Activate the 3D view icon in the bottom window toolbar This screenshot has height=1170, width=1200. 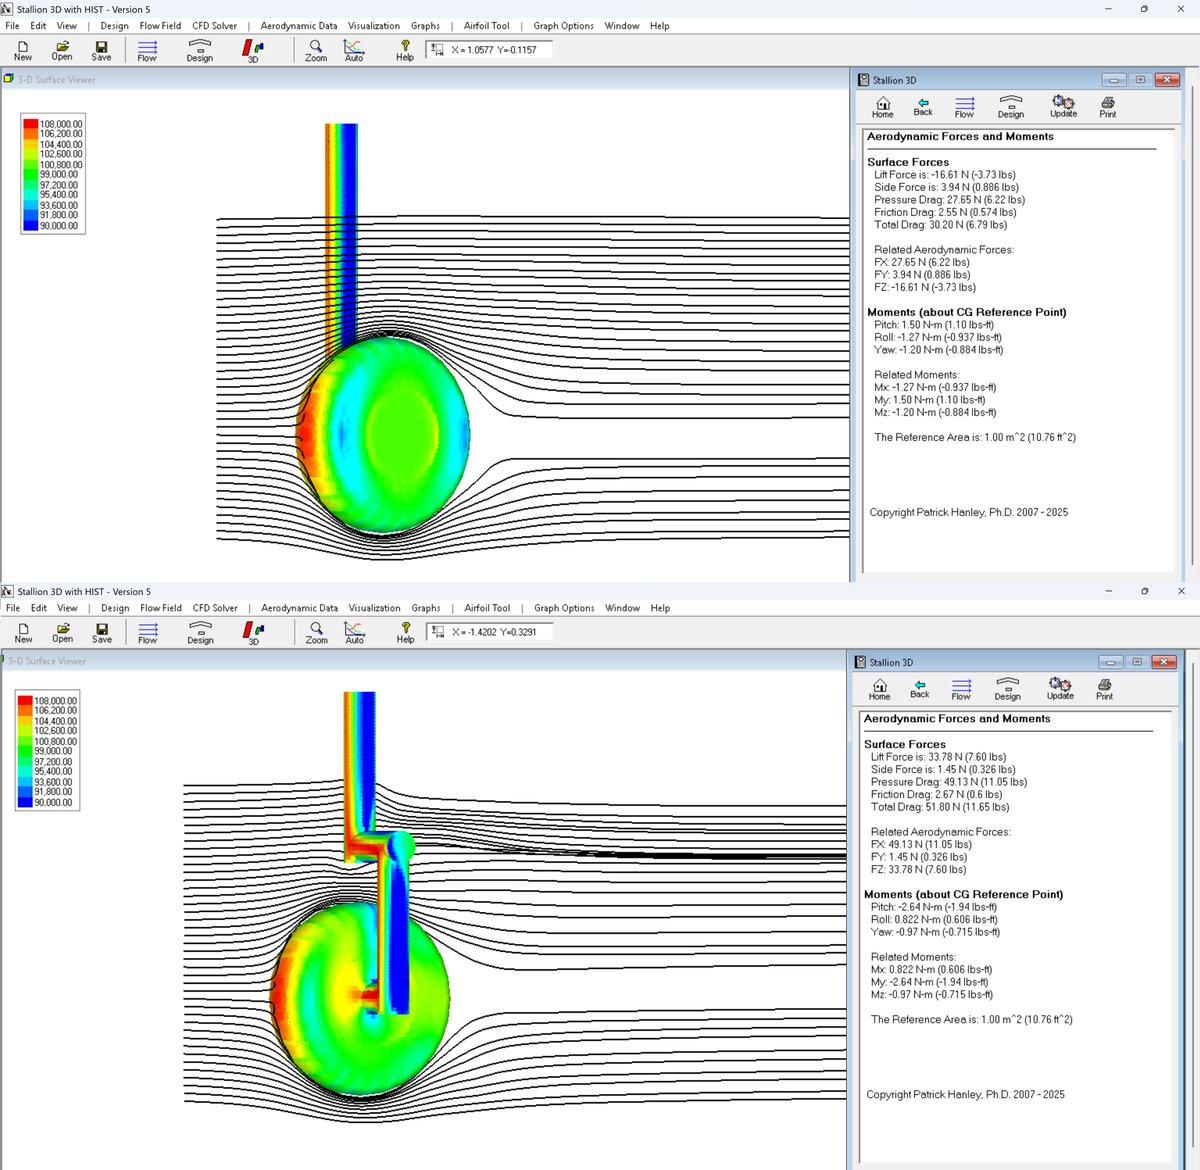tap(253, 632)
